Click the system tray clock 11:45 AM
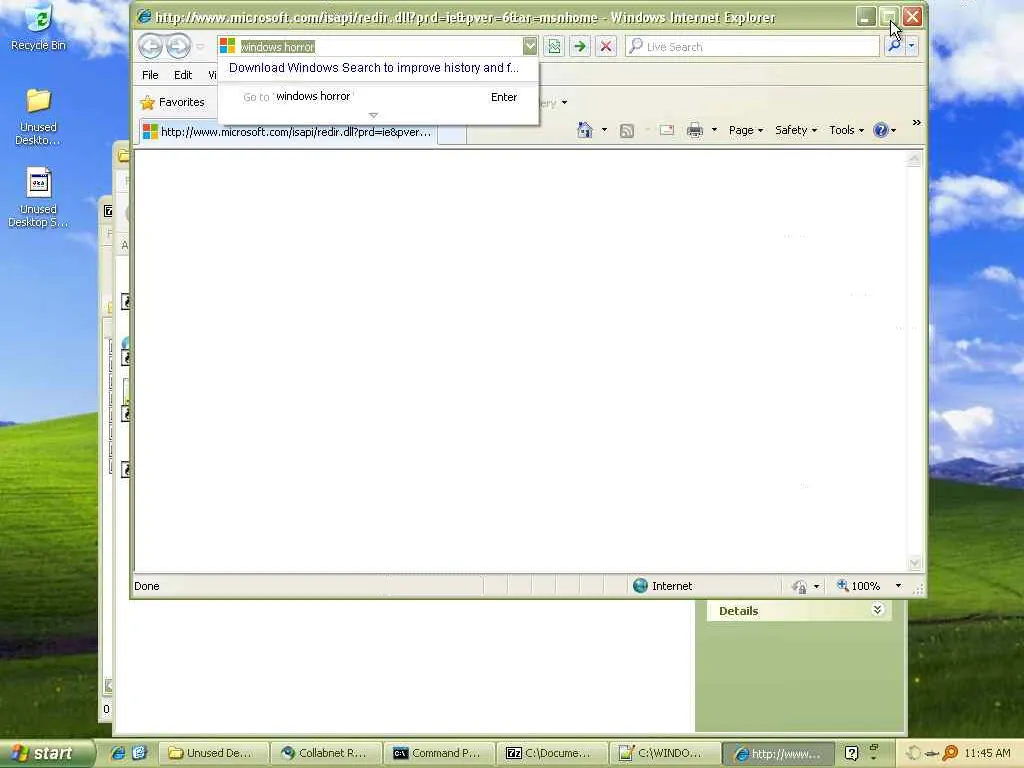This screenshot has height=768, width=1024. tap(987, 753)
